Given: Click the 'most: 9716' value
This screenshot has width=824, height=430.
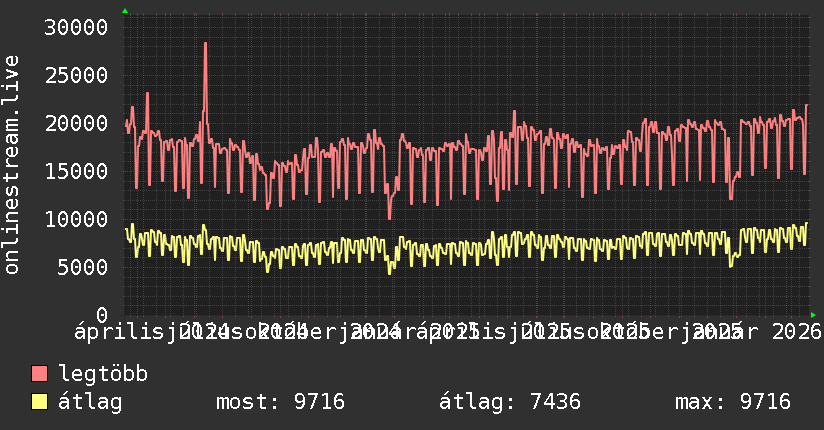Looking at the screenshot, I should coord(280,402).
